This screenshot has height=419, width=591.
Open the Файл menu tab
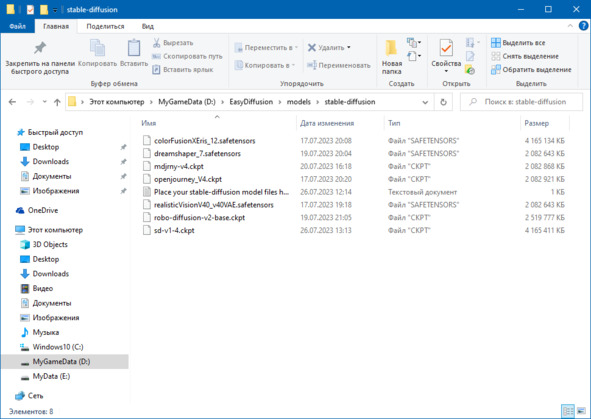pos(17,26)
